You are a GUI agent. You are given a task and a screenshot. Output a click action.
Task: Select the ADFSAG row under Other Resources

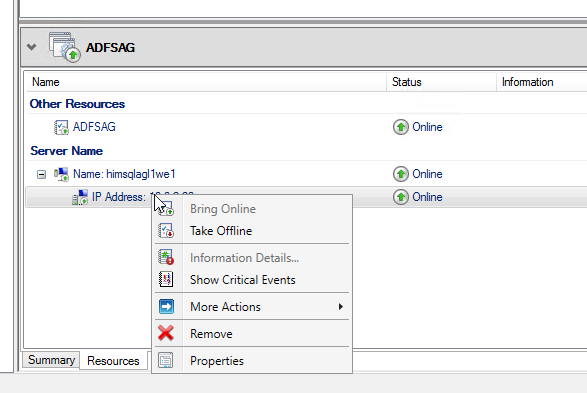306,127
